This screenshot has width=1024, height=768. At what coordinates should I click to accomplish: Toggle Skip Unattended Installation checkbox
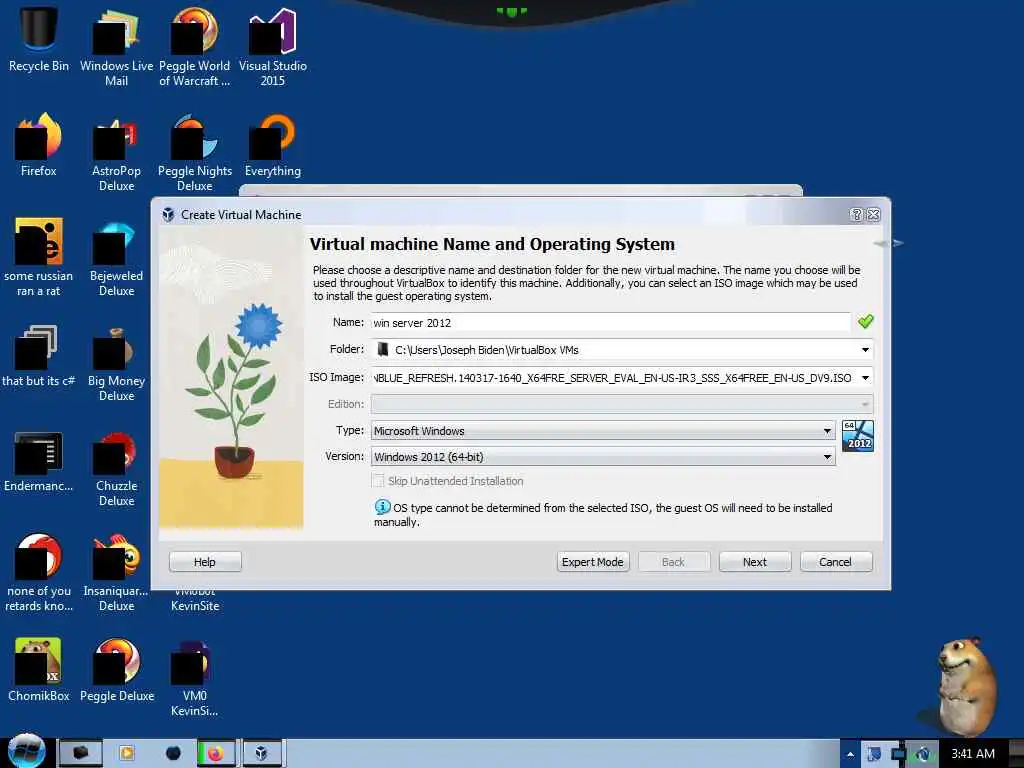377,481
